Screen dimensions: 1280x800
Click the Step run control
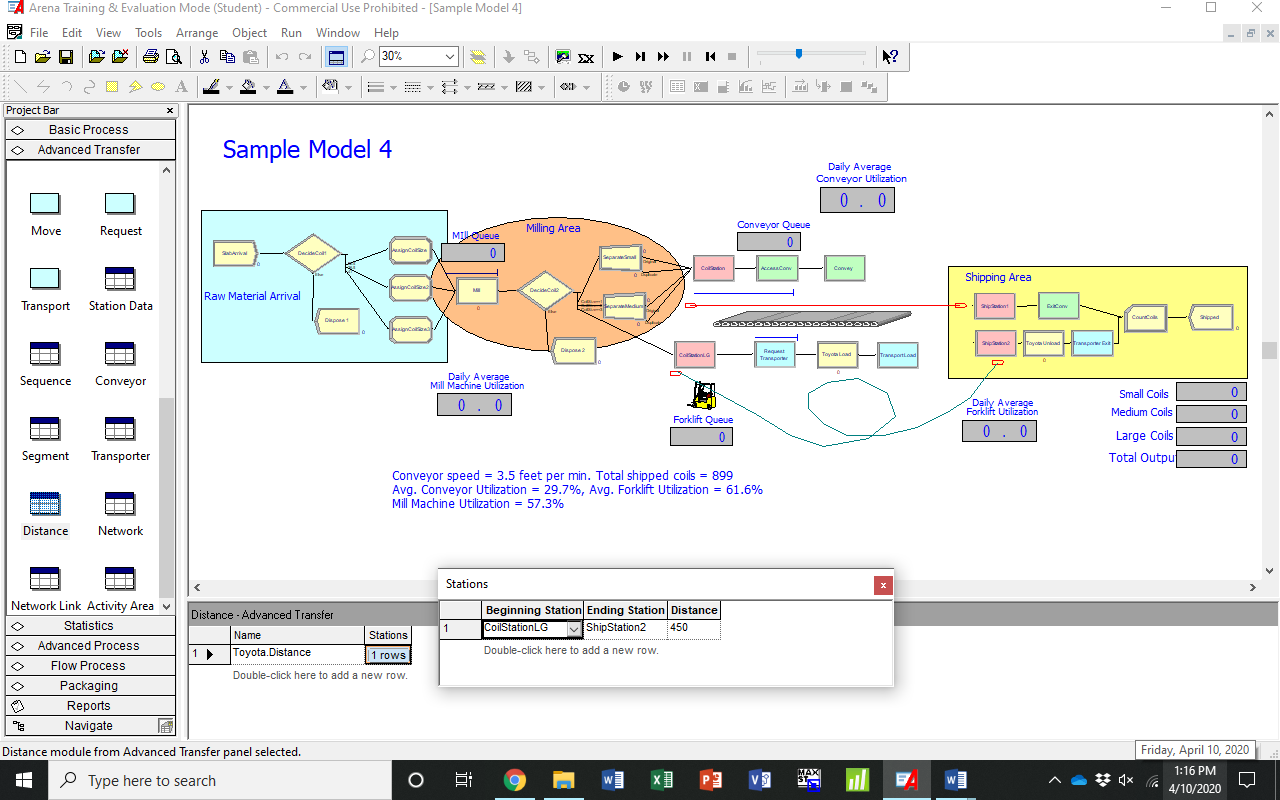click(641, 57)
